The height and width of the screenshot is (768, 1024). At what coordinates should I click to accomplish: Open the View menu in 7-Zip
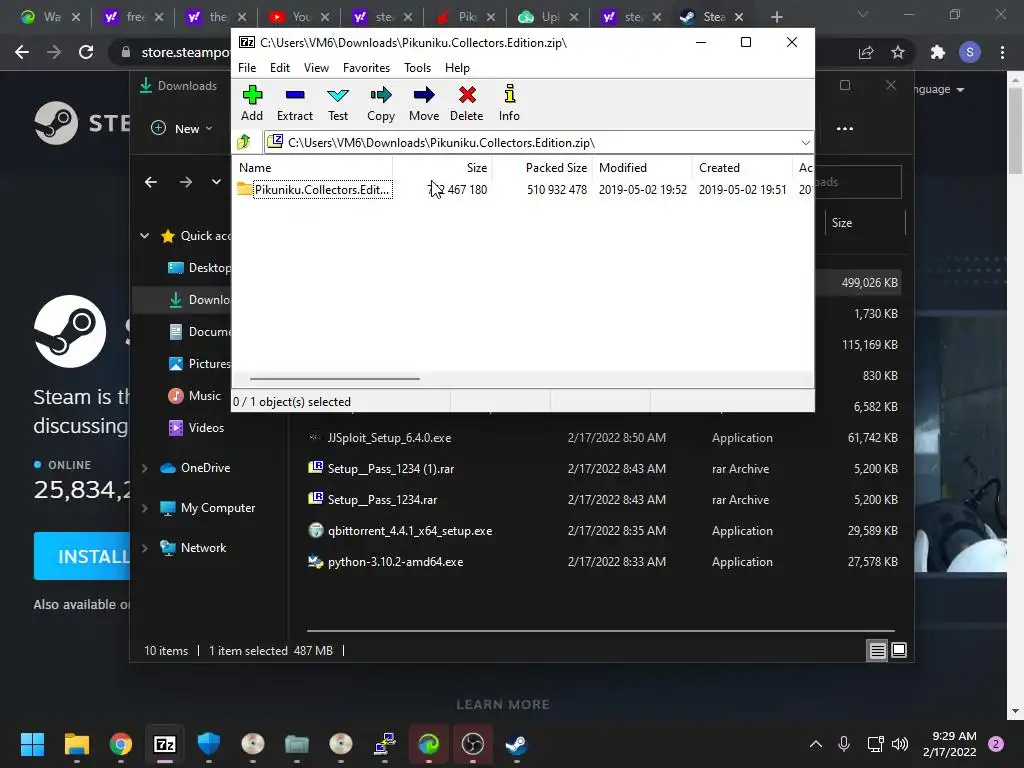316,68
